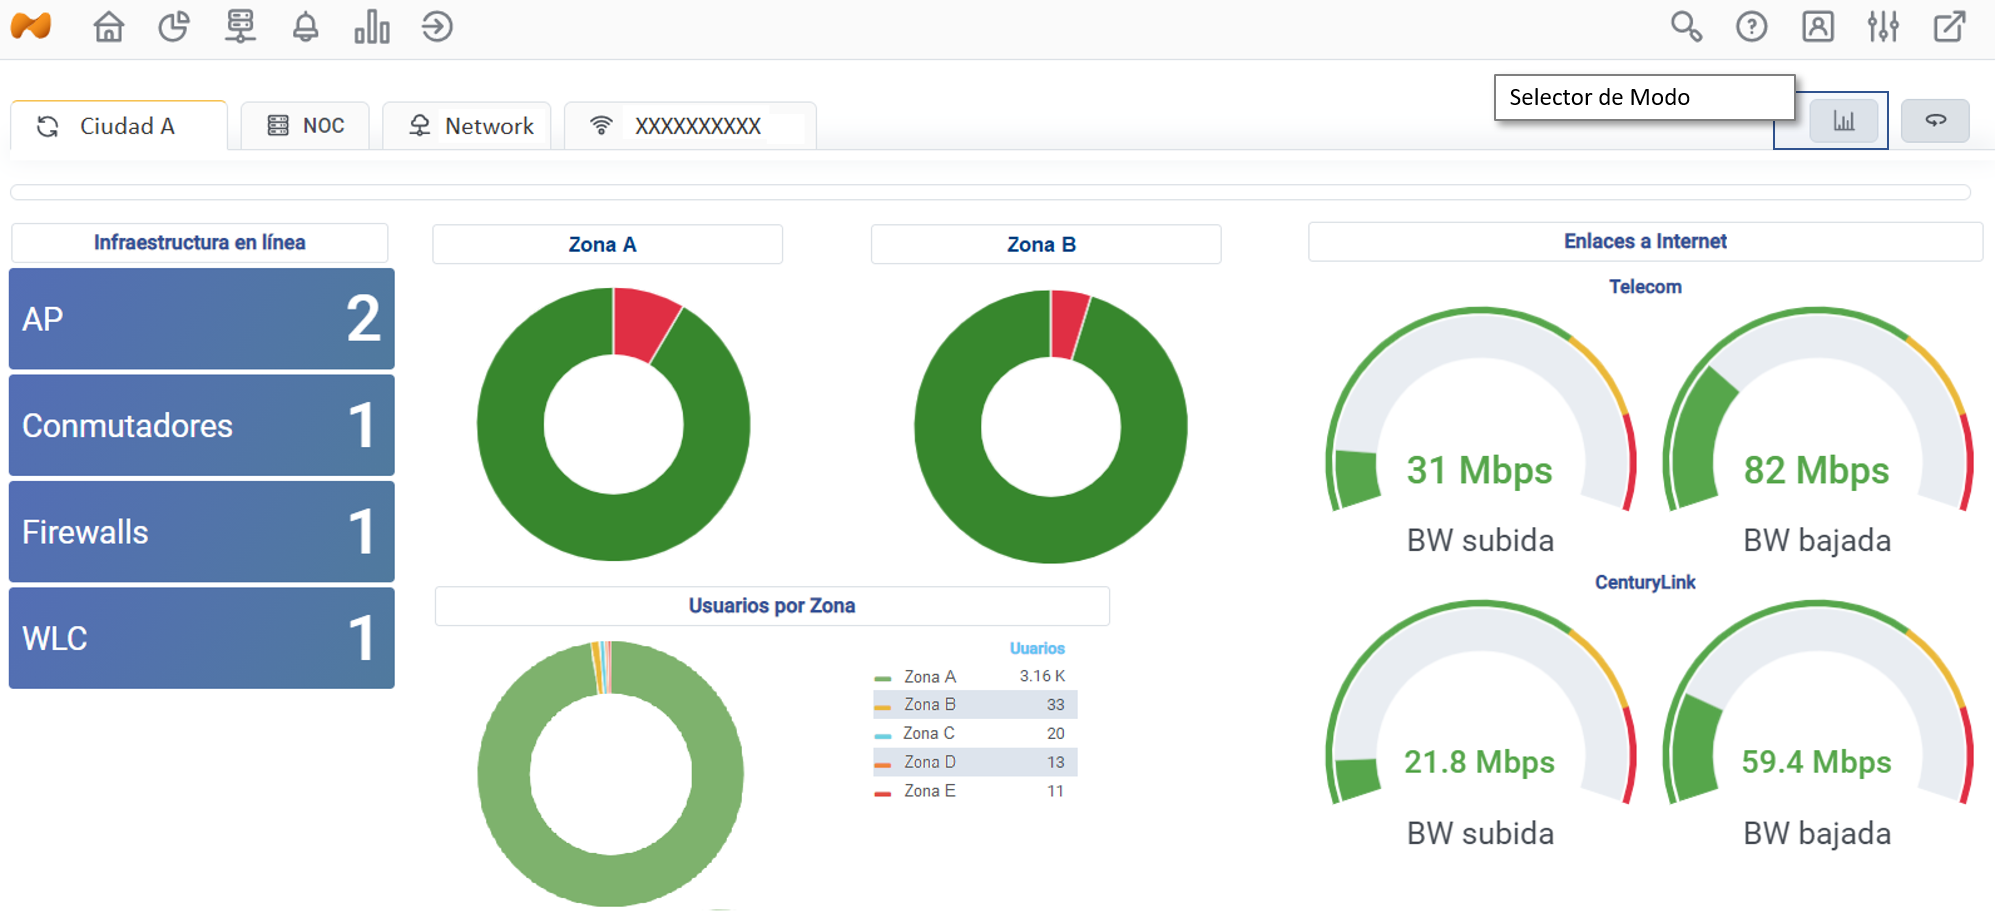Open search with the magnifier icon
The image size is (2000, 913).
[x=1686, y=27]
